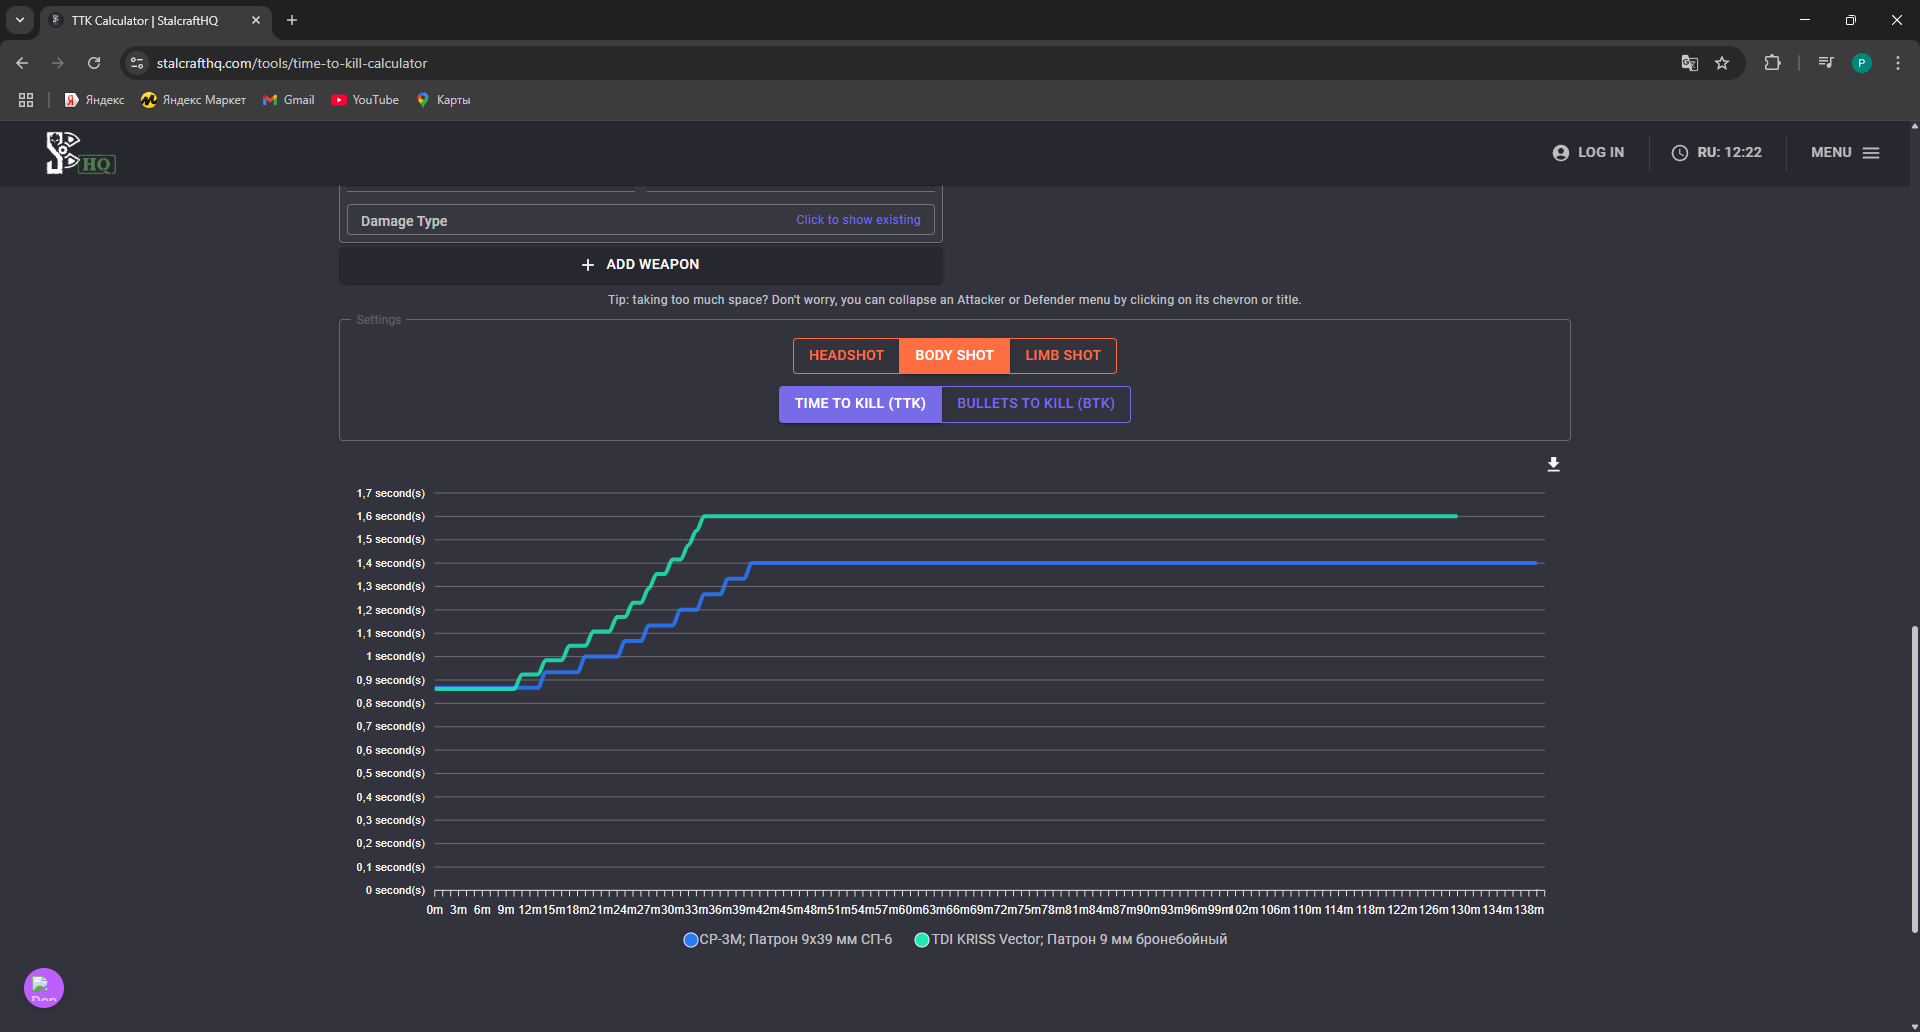
Task: Reload the current page
Action: (94, 63)
